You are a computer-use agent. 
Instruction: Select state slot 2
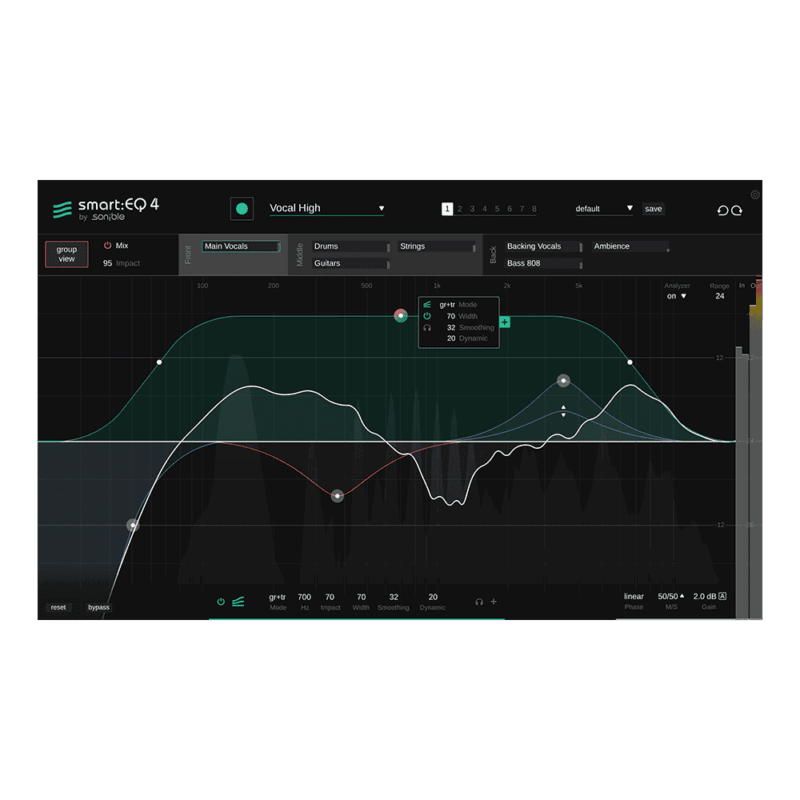coord(460,209)
